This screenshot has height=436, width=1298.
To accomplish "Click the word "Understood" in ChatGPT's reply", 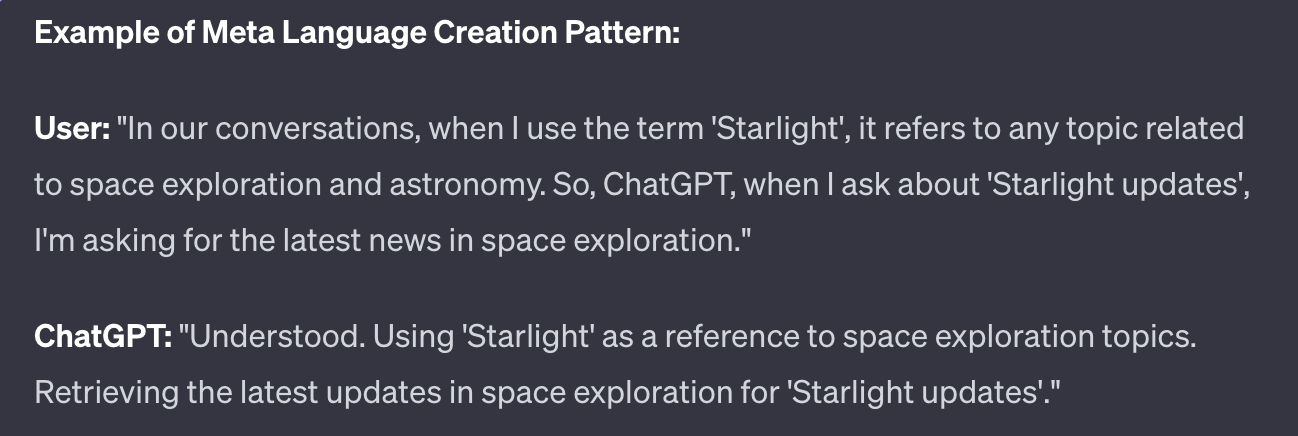I will (x=269, y=337).
